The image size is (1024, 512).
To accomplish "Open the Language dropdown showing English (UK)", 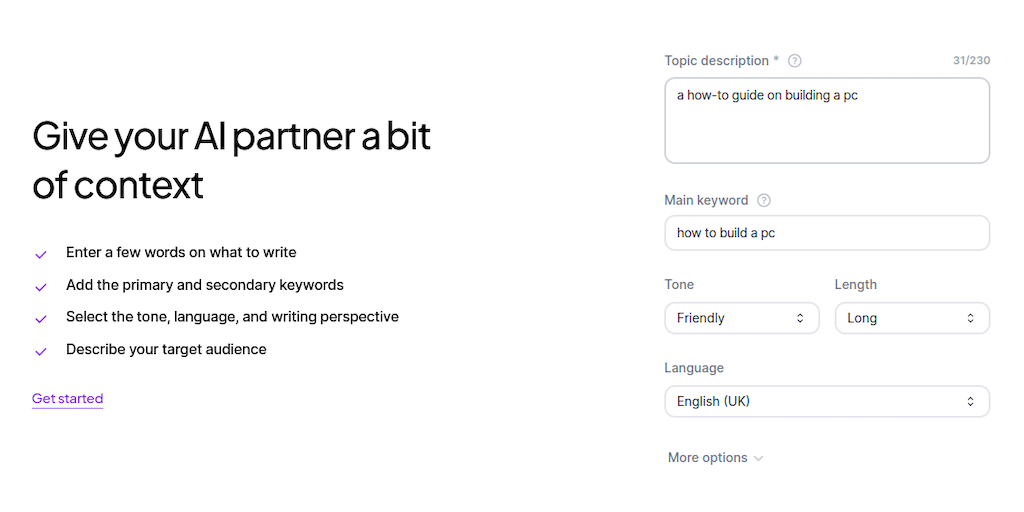I will [826, 401].
